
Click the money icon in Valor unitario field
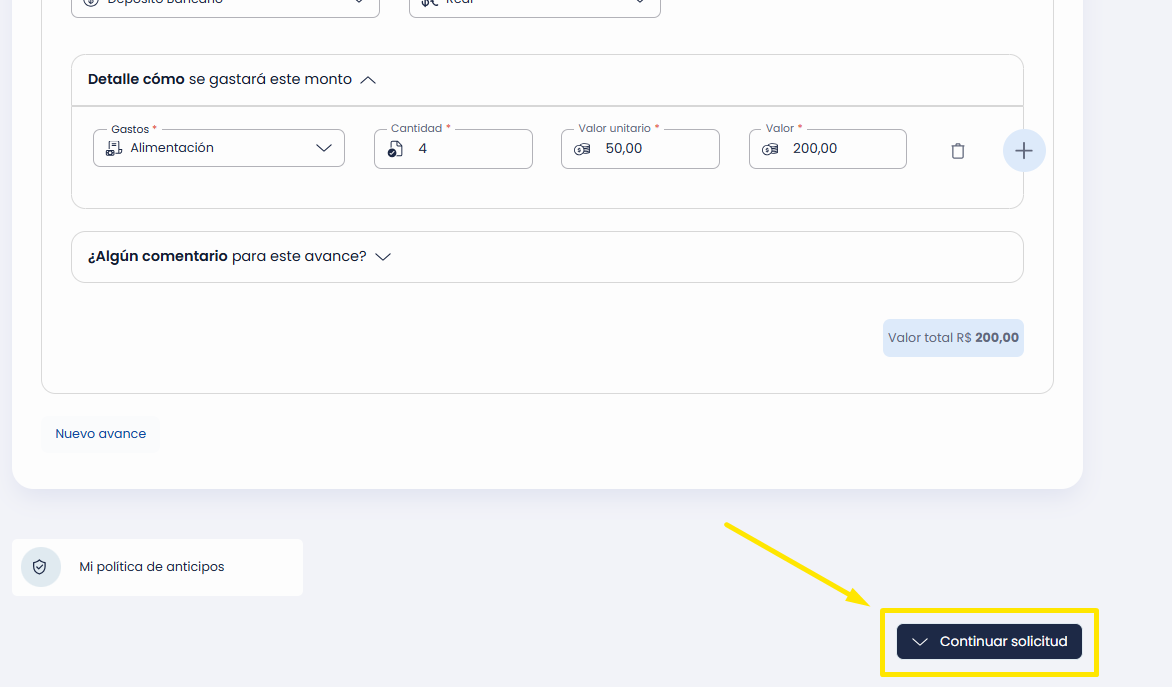[x=582, y=150]
